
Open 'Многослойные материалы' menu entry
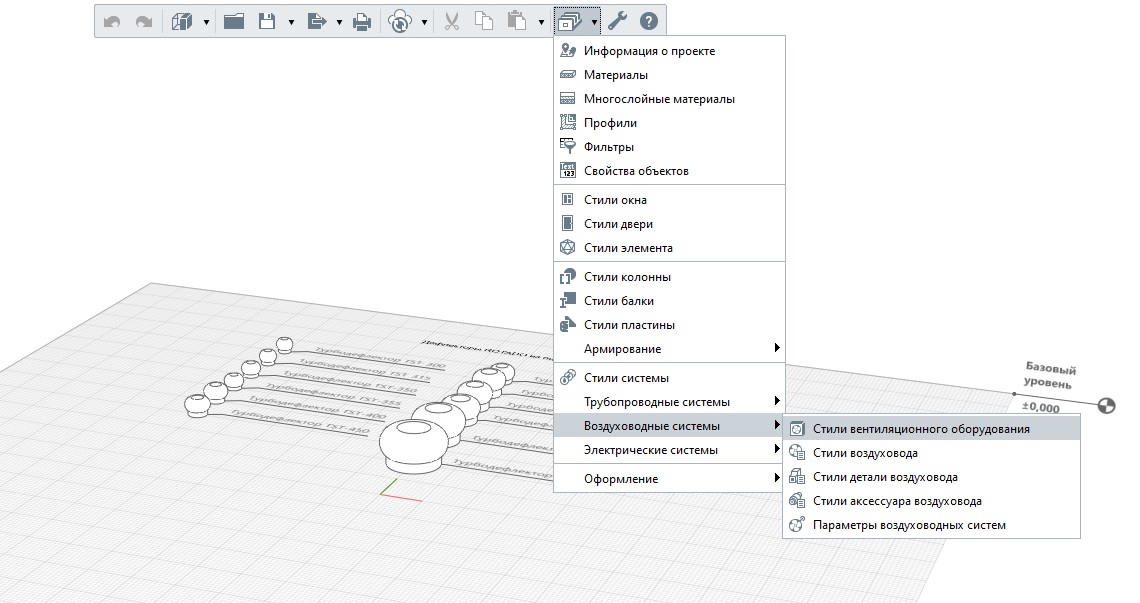coord(670,99)
